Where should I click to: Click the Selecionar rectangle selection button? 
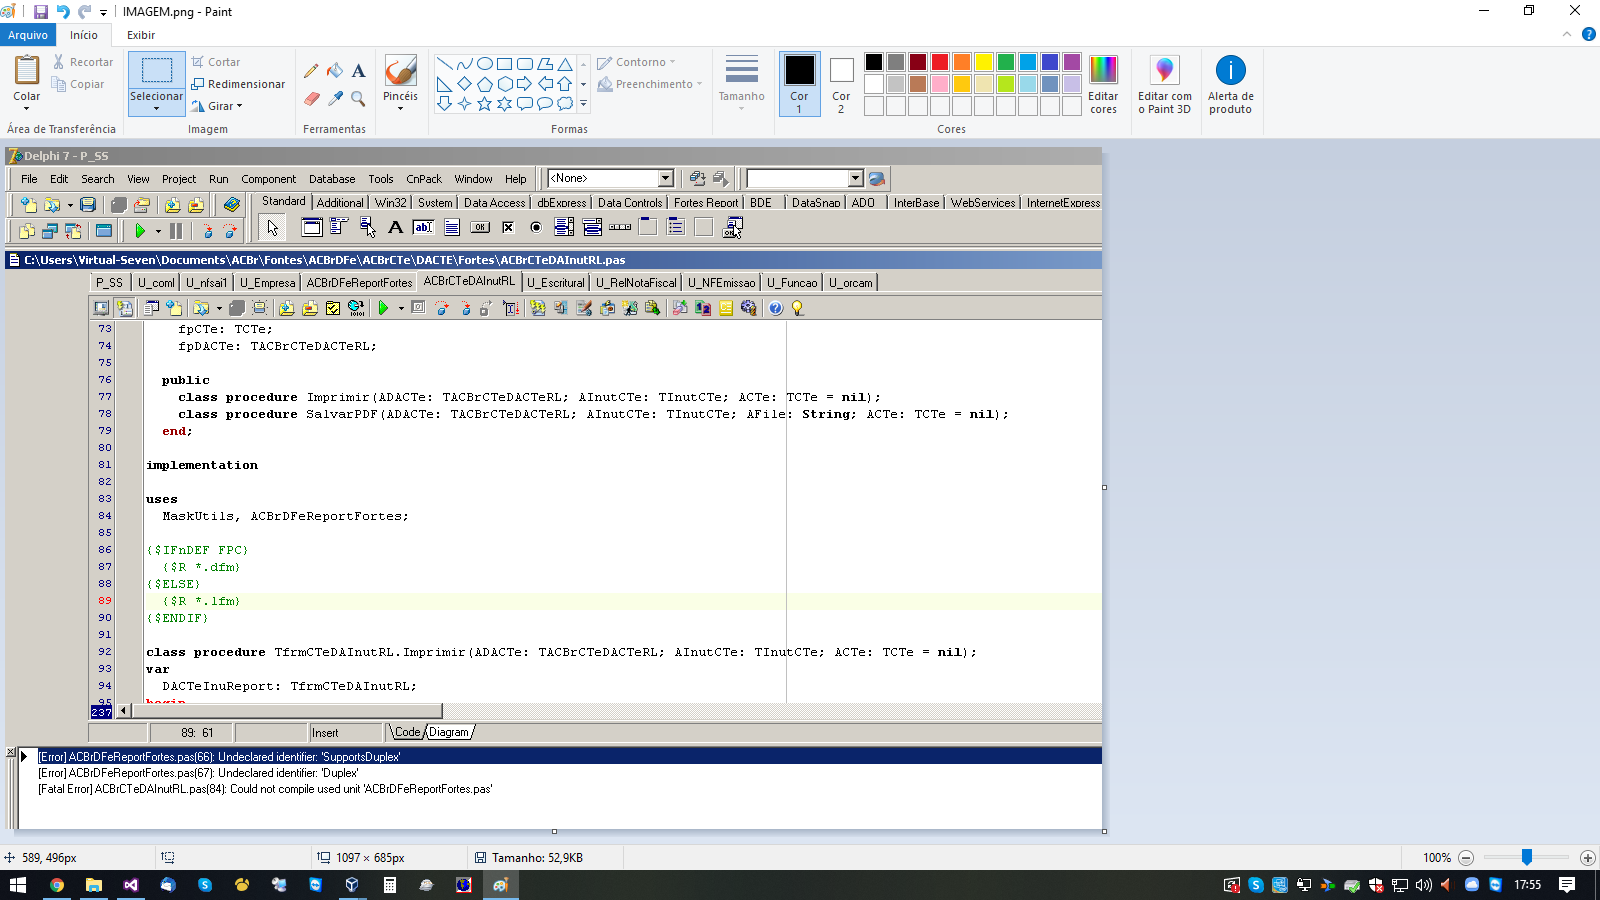[x=157, y=71]
